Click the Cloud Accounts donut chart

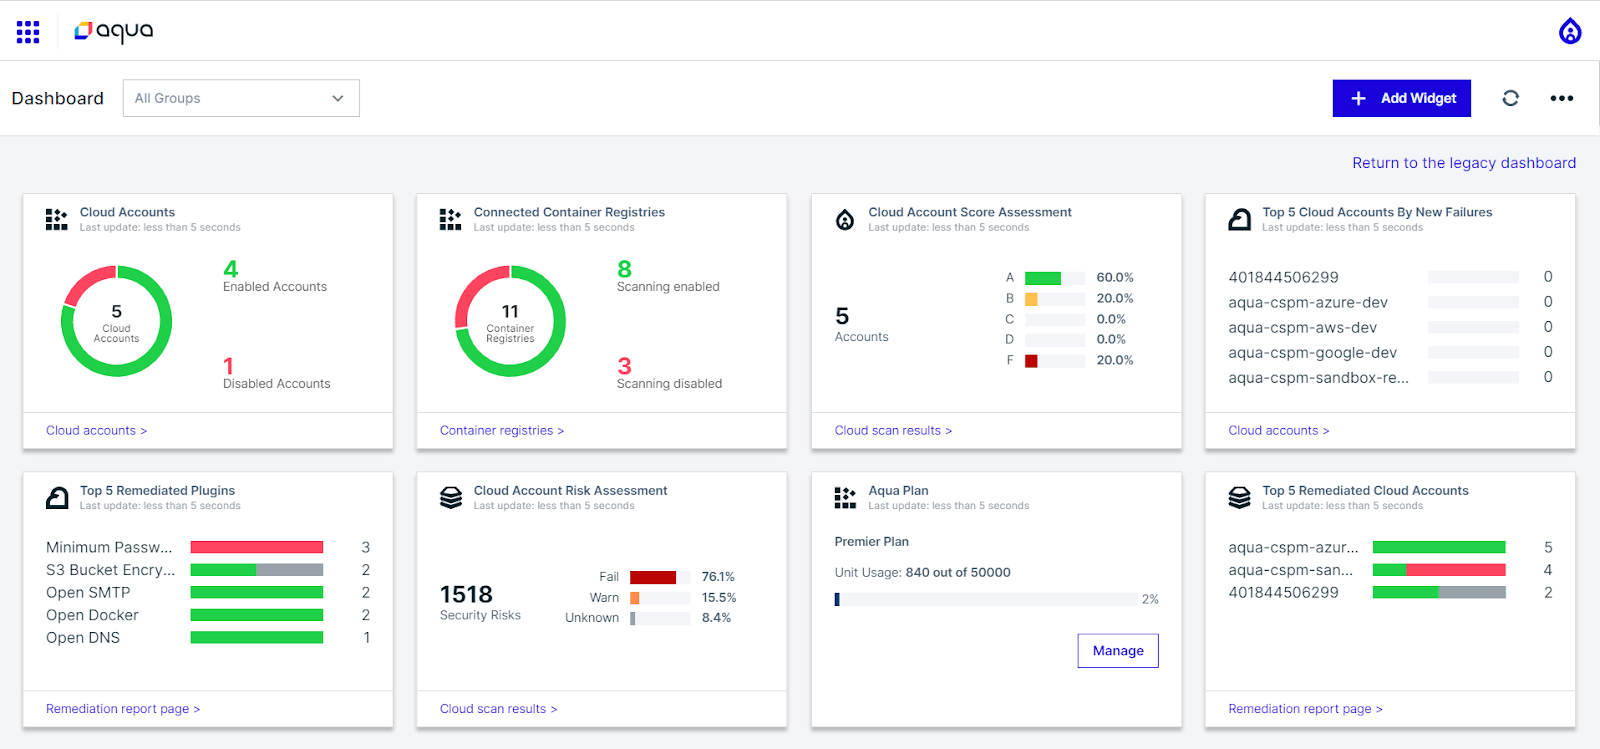point(116,321)
